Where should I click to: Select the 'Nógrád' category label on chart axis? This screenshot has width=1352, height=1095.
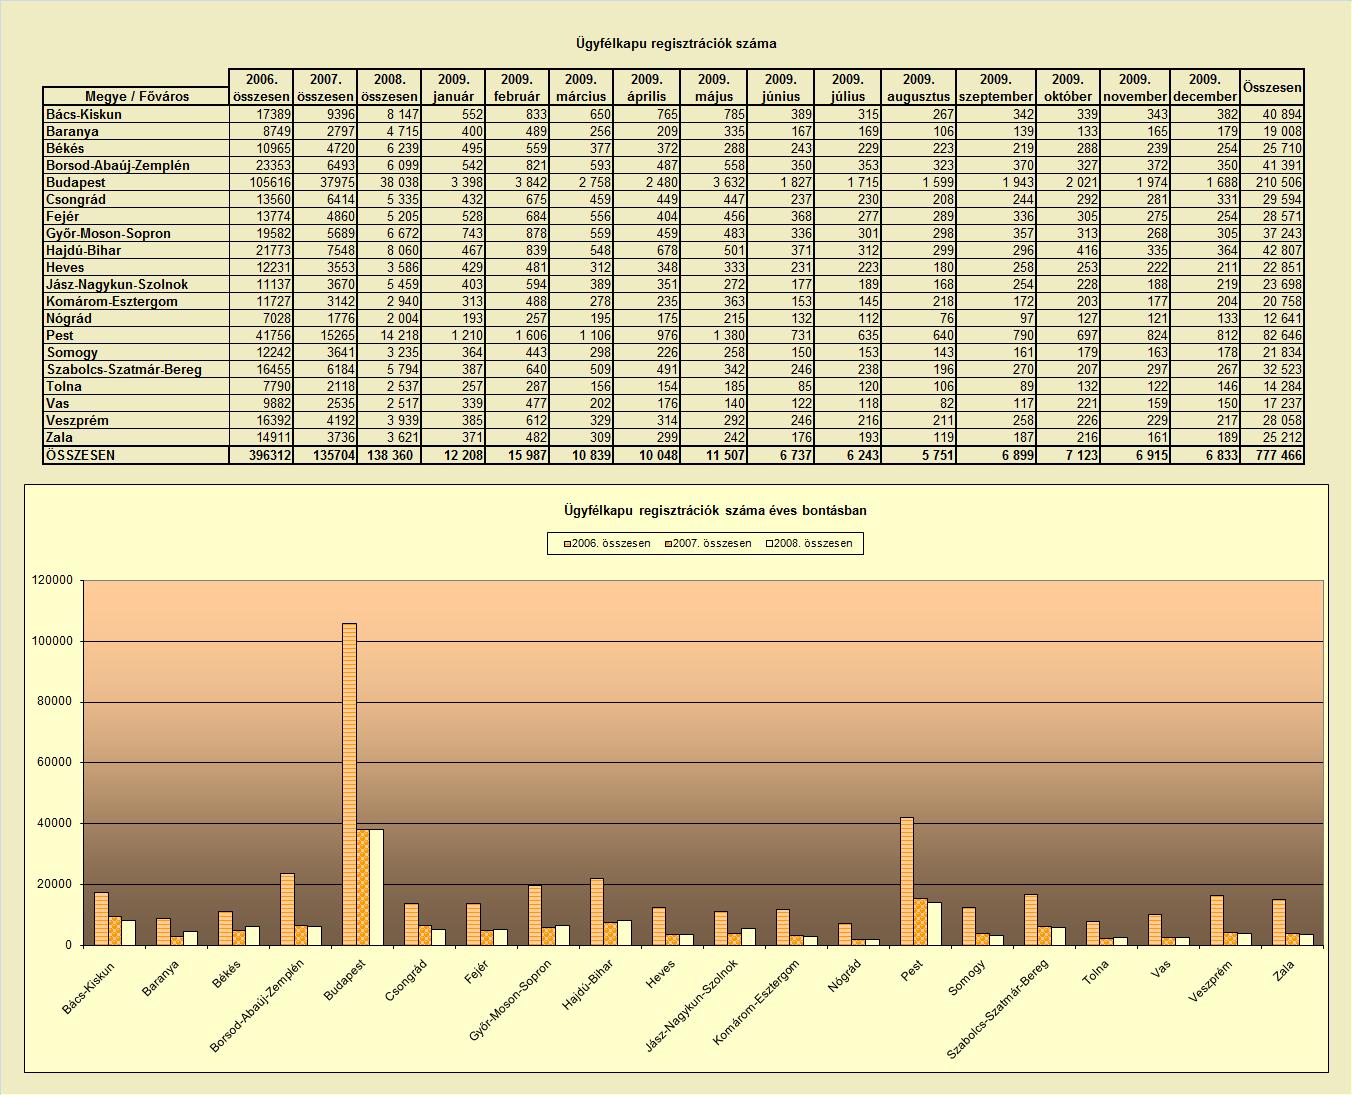[846, 976]
